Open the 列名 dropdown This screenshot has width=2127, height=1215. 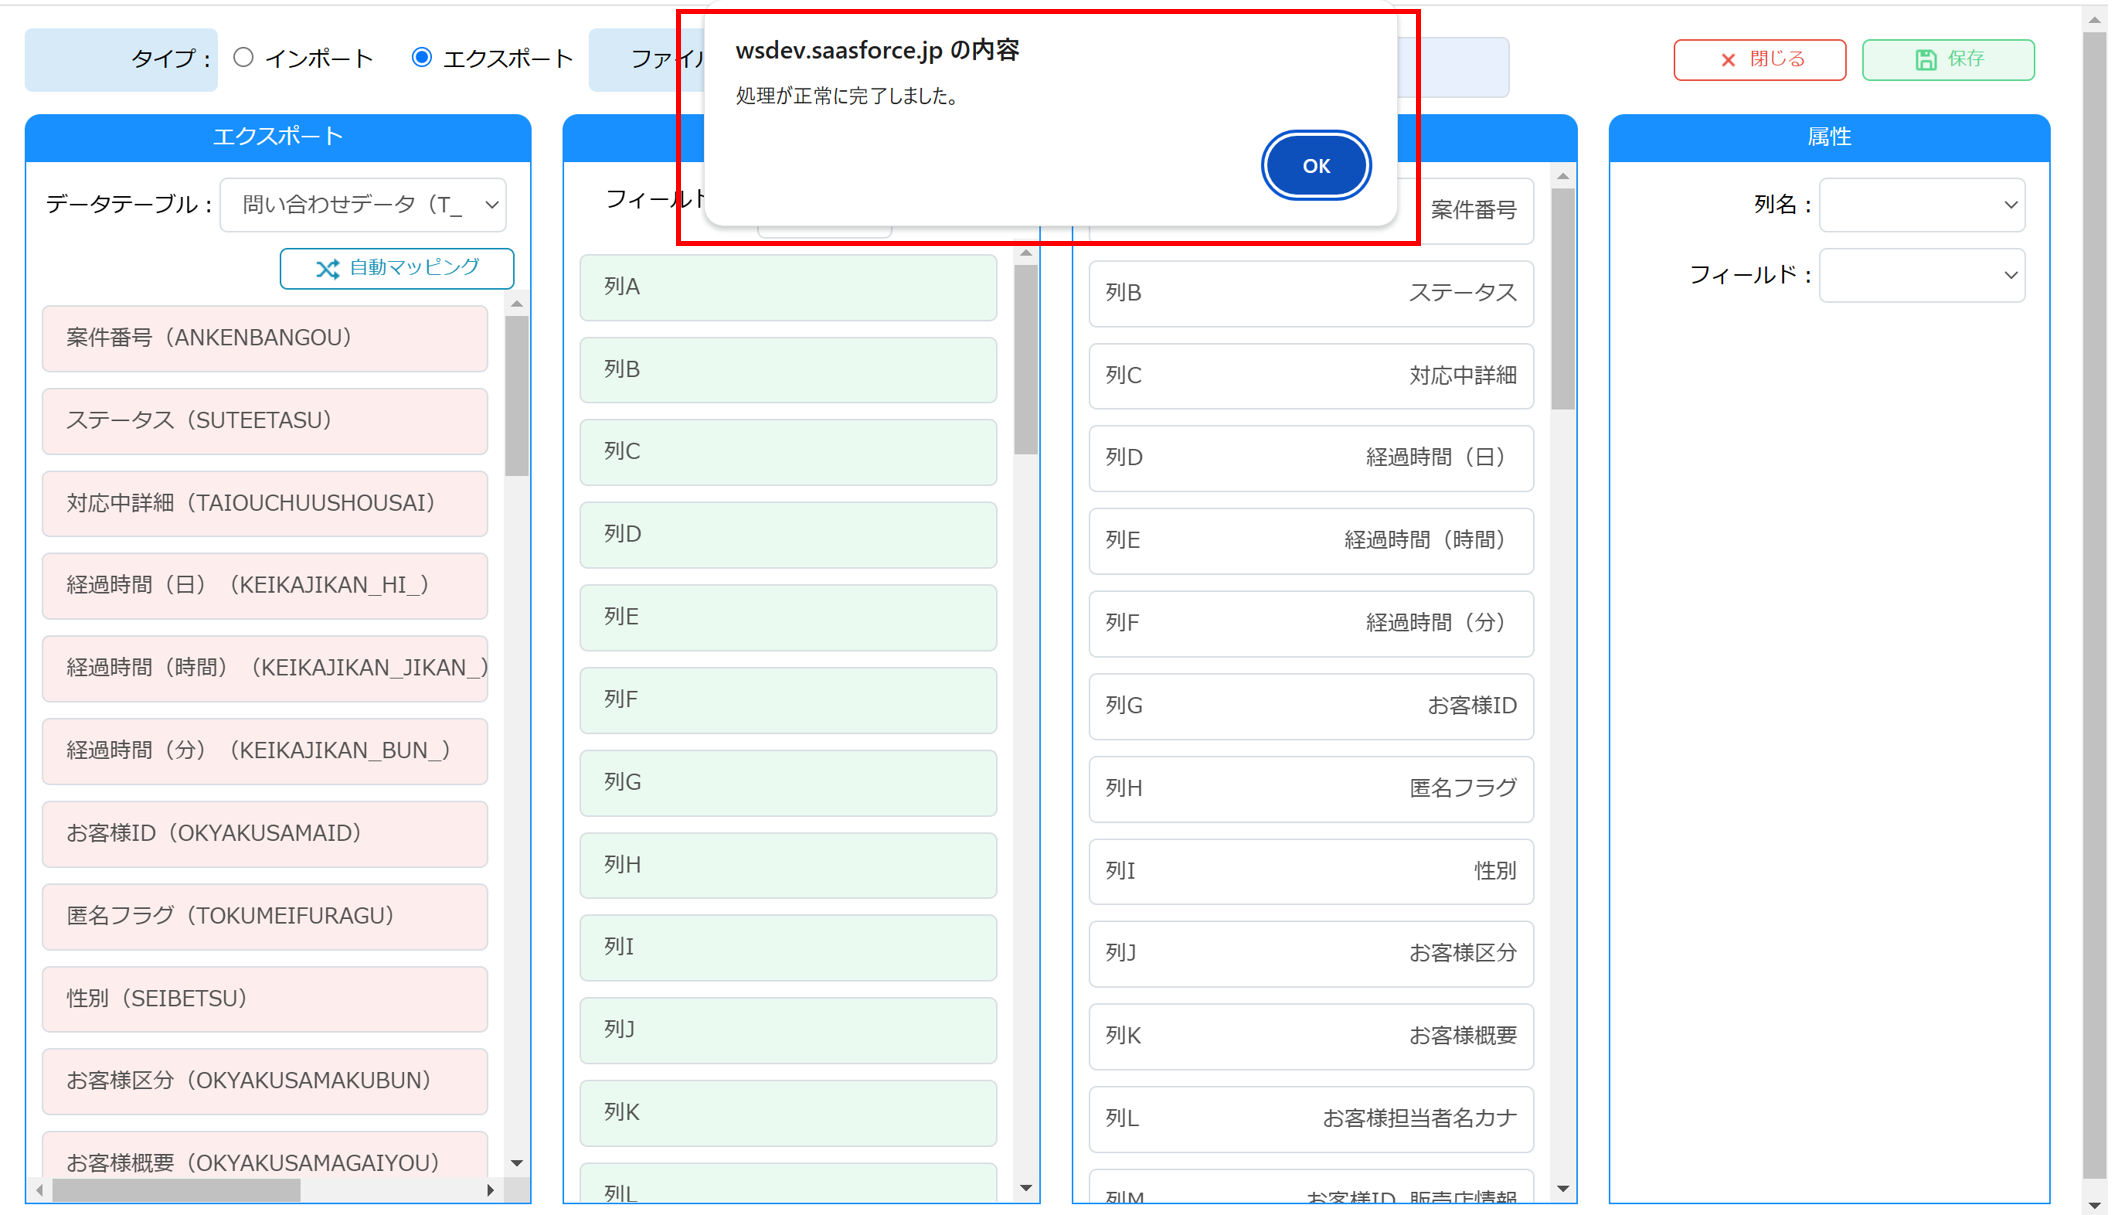tap(1922, 205)
